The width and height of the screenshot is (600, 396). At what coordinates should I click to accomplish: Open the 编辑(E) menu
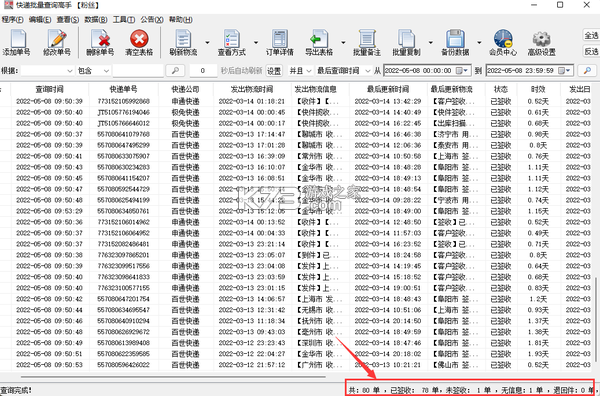[40, 20]
